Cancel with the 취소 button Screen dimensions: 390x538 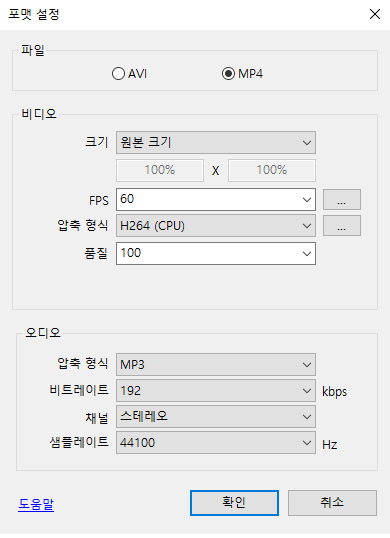click(x=332, y=503)
